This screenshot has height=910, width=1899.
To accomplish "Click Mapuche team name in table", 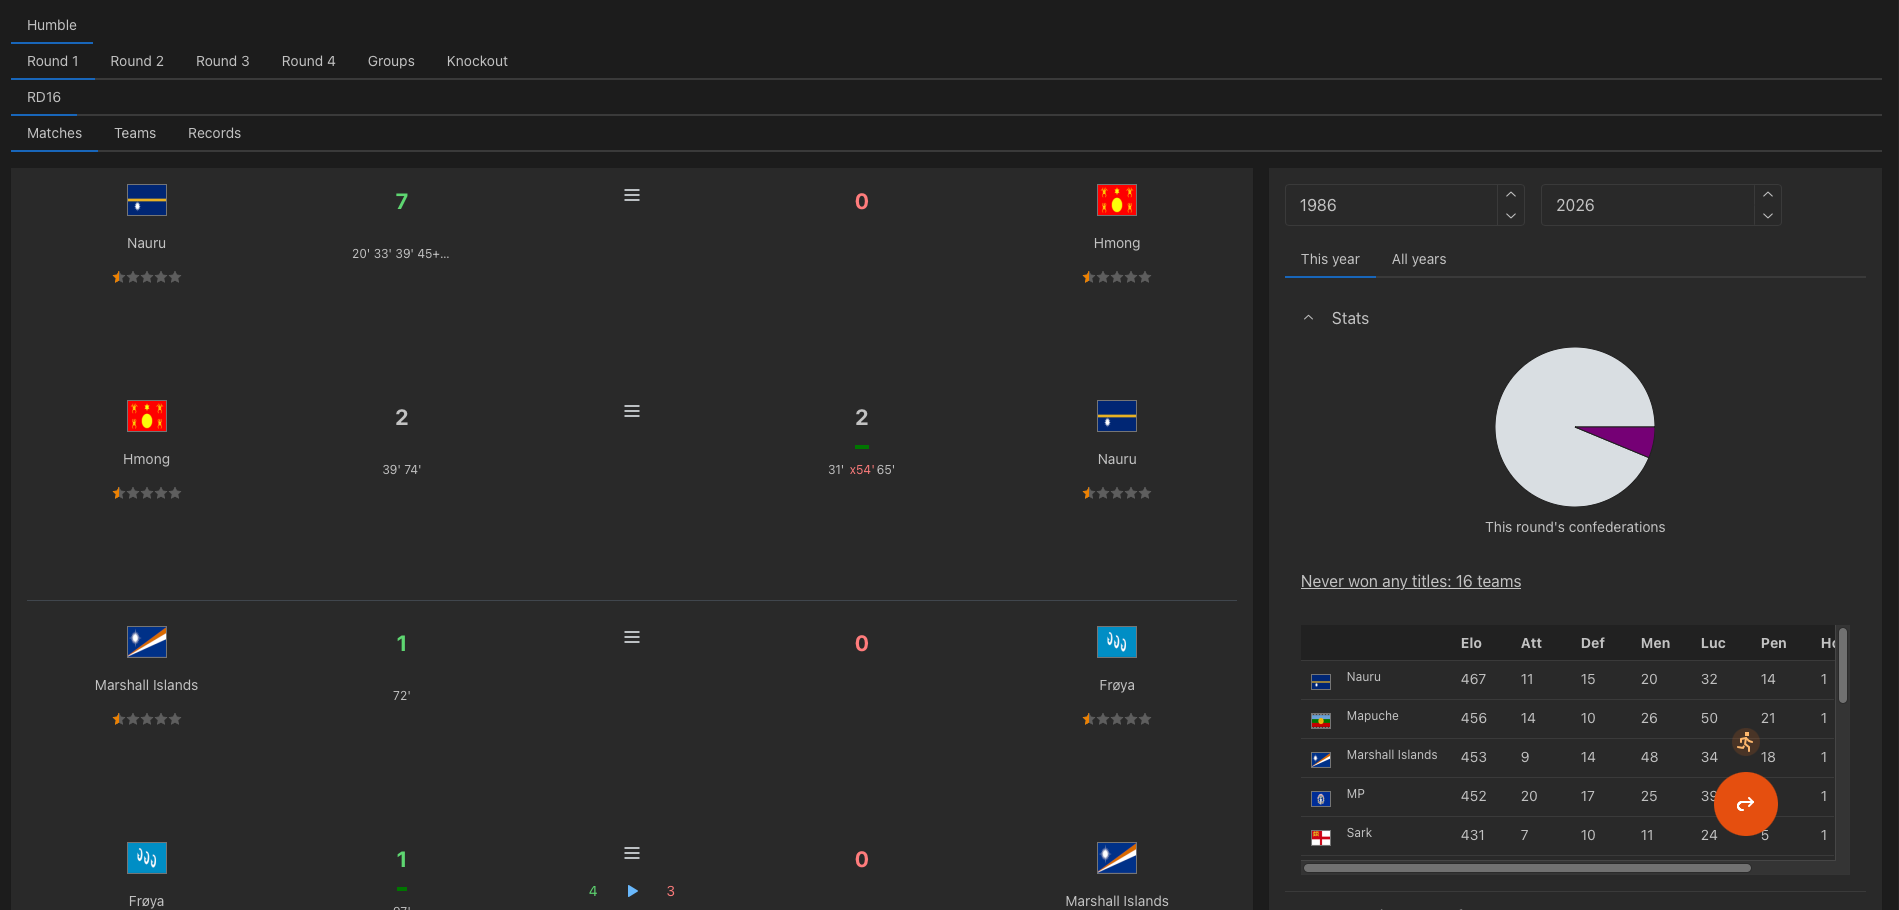I will 1372,716.
